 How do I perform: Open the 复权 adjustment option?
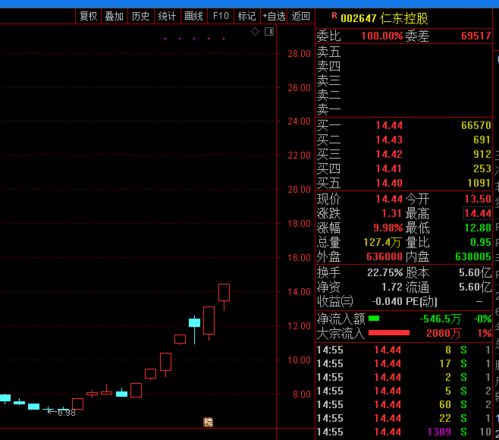click(88, 16)
